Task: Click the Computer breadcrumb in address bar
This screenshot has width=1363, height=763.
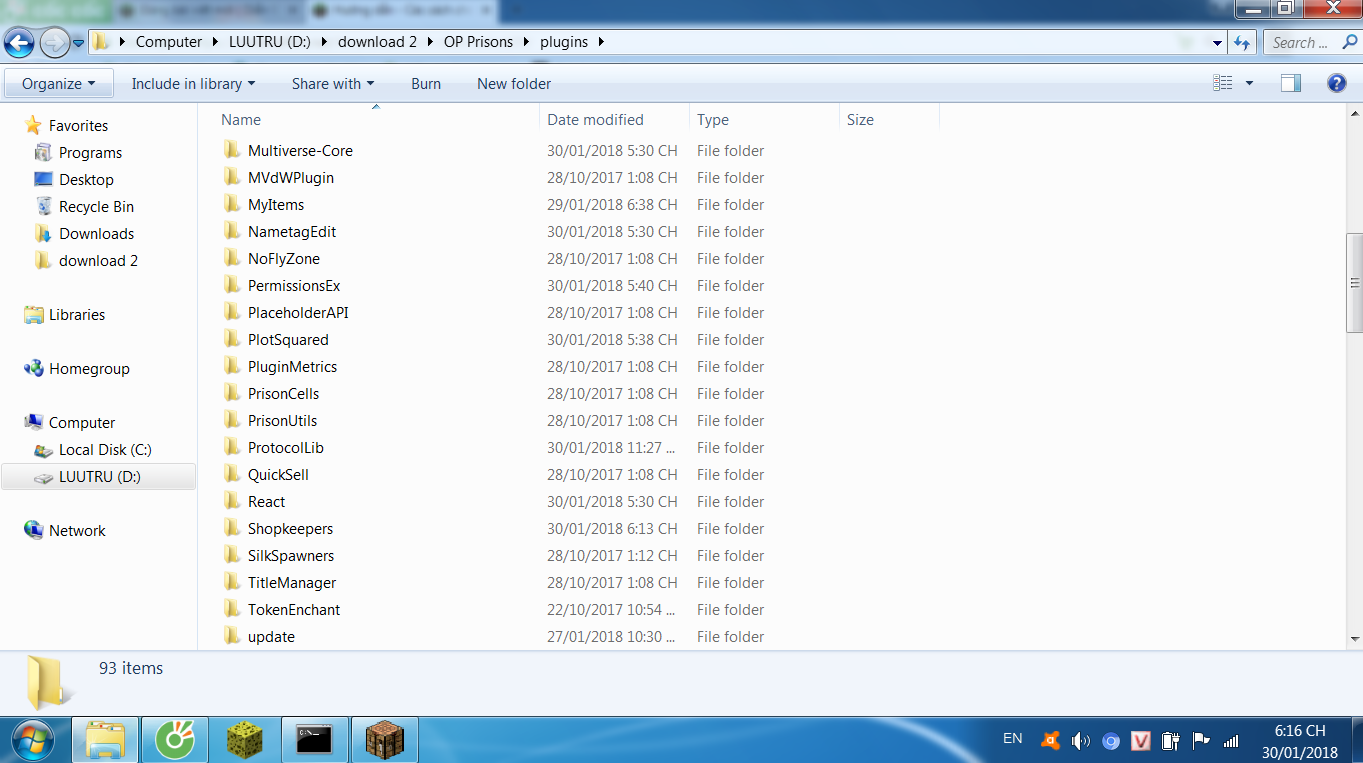Action: coord(168,42)
